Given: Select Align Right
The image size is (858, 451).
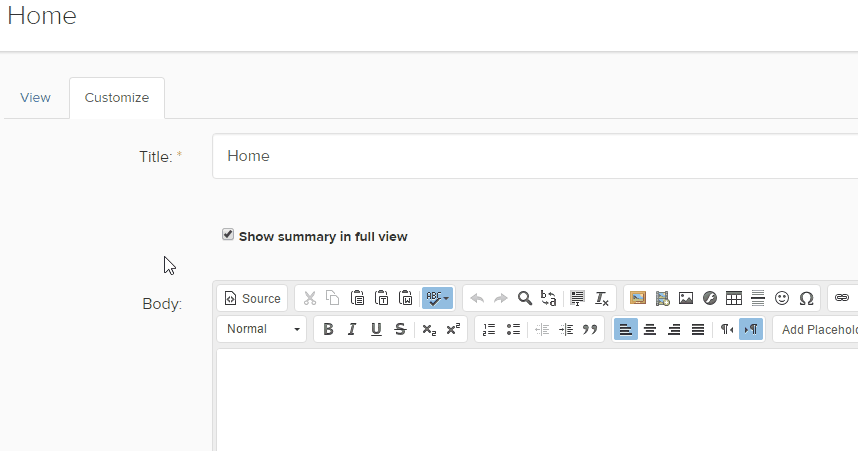Looking at the screenshot, I should pos(674,329).
